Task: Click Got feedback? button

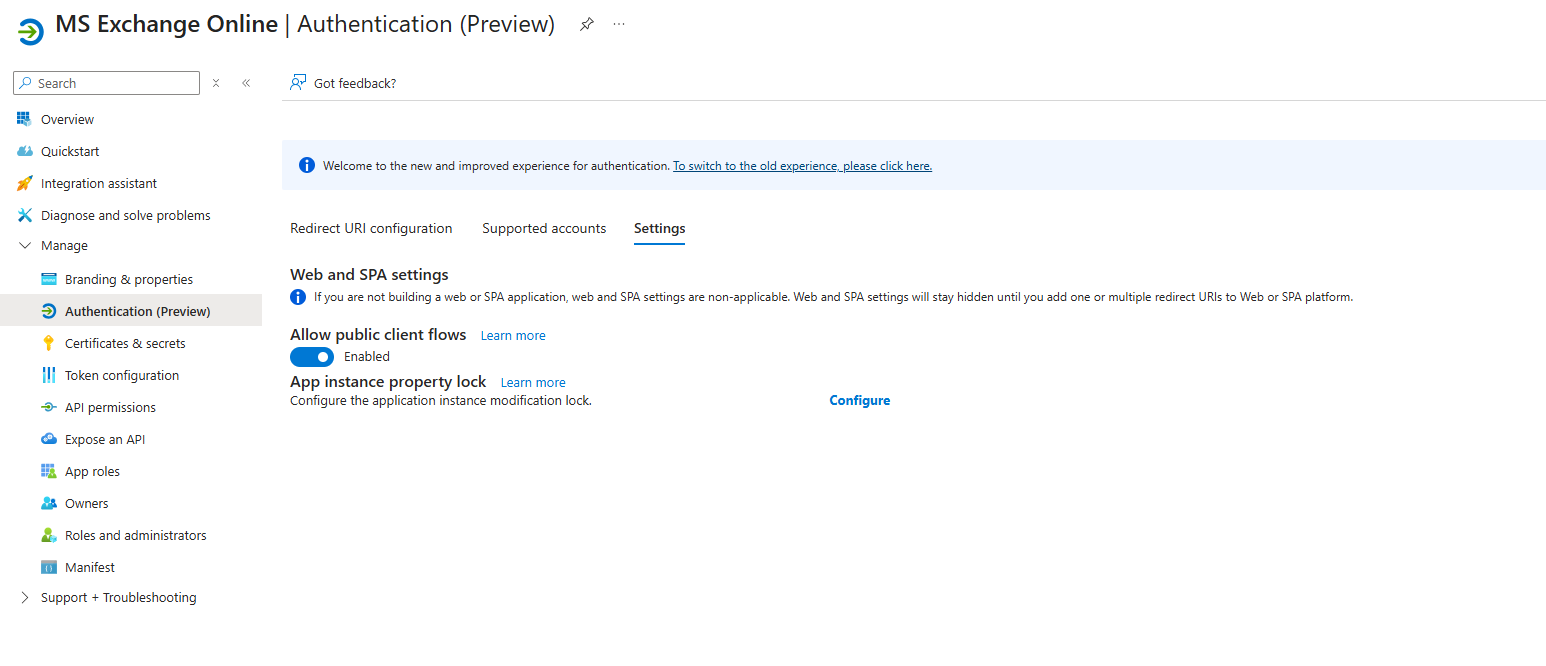Action: (343, 83)
